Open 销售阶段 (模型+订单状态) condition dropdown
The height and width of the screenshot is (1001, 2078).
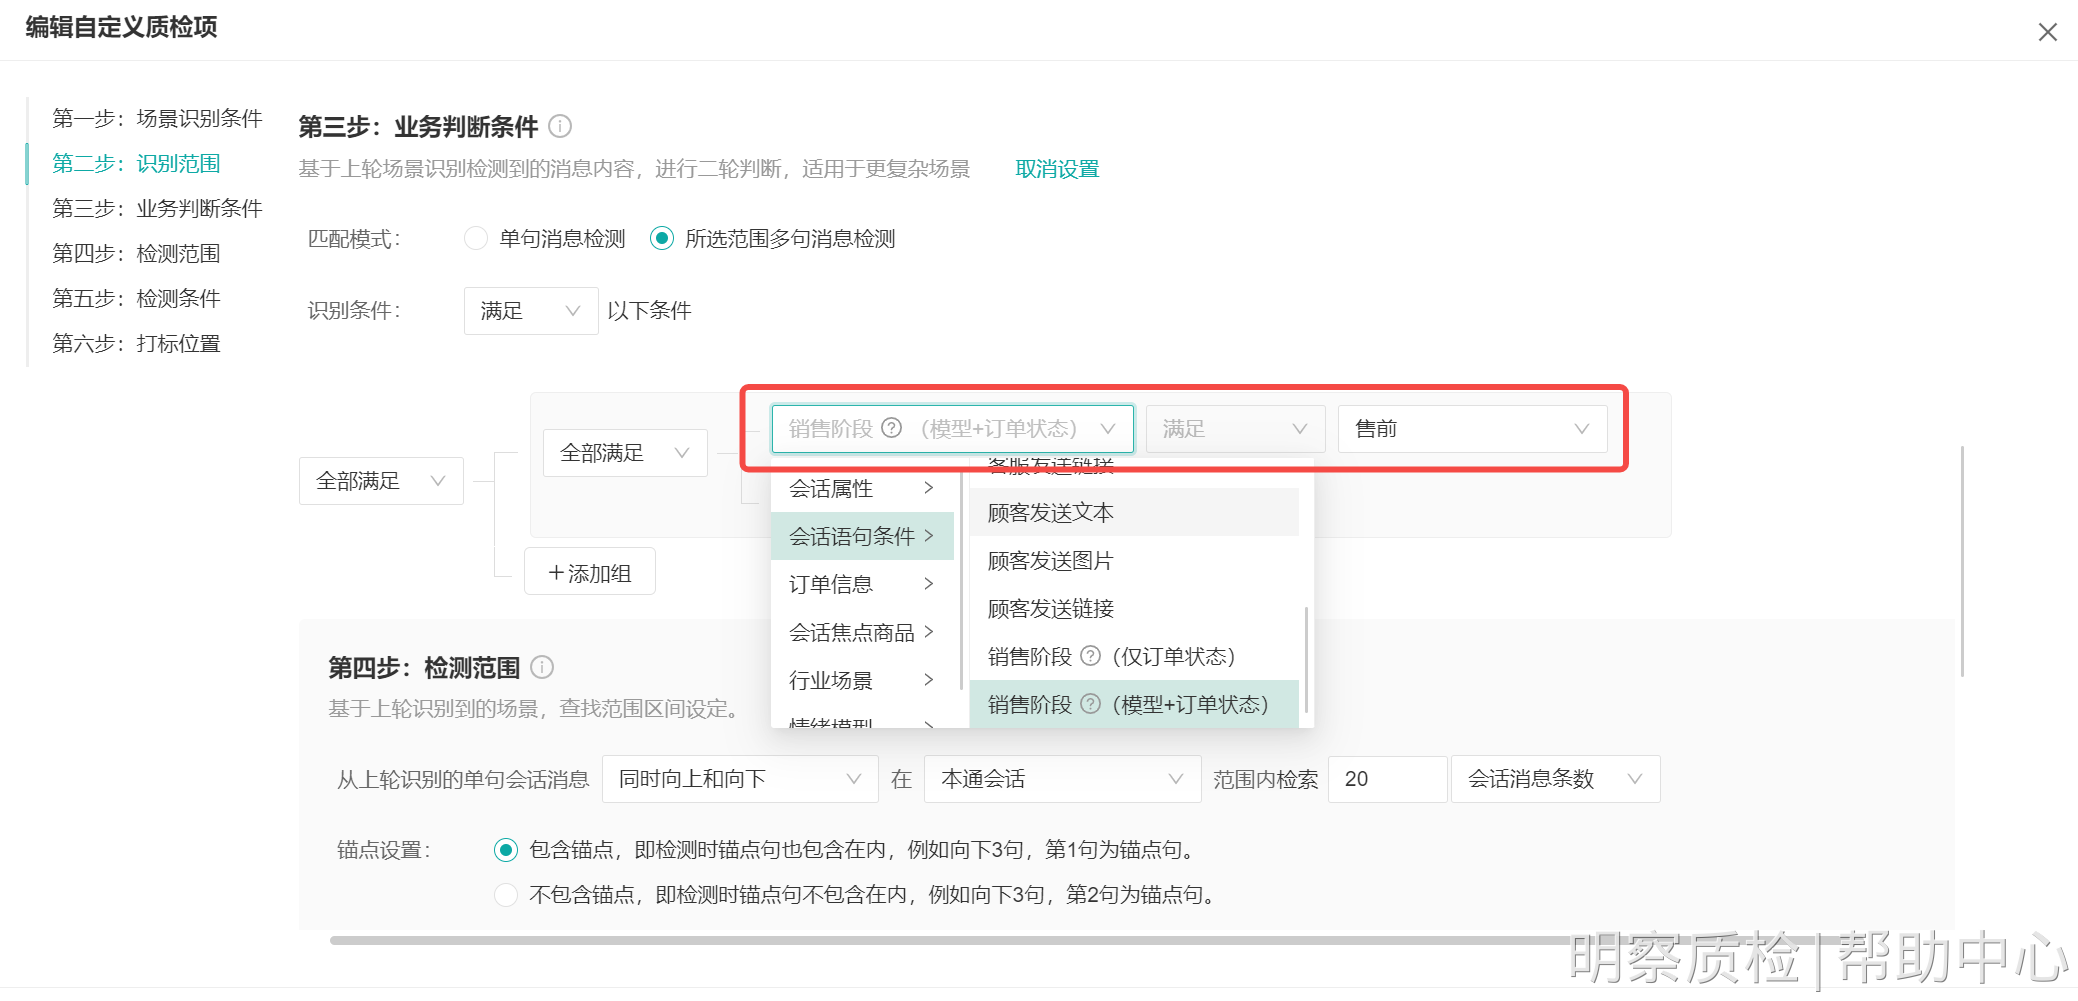[x=952, y=429]
